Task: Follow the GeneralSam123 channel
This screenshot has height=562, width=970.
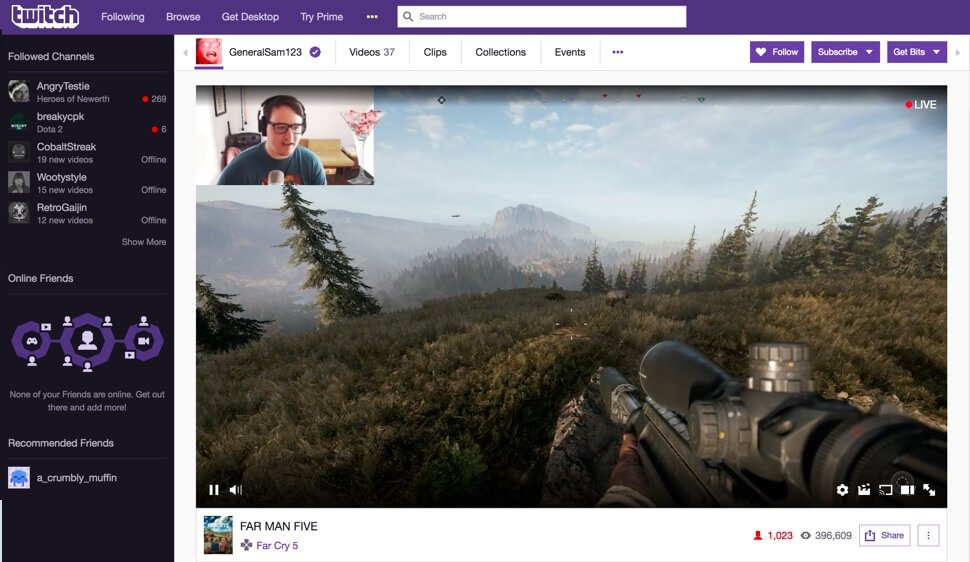Action: point(776,52)
